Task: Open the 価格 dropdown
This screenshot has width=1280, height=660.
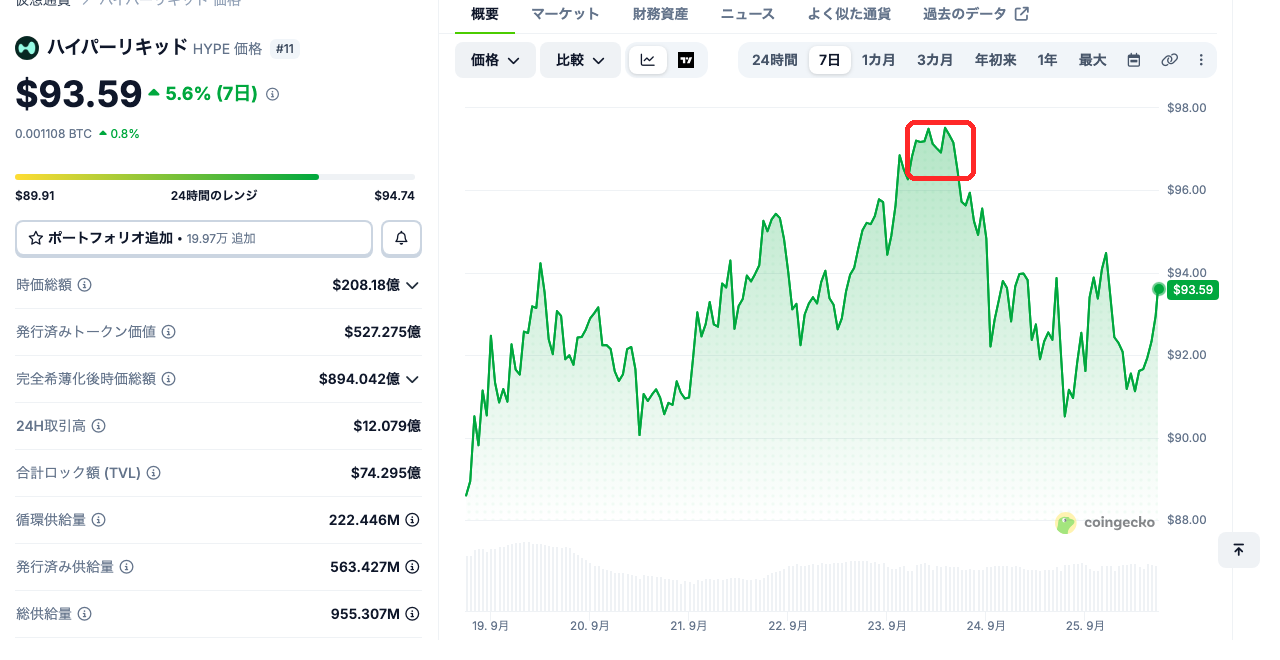Action: (495, 60)
